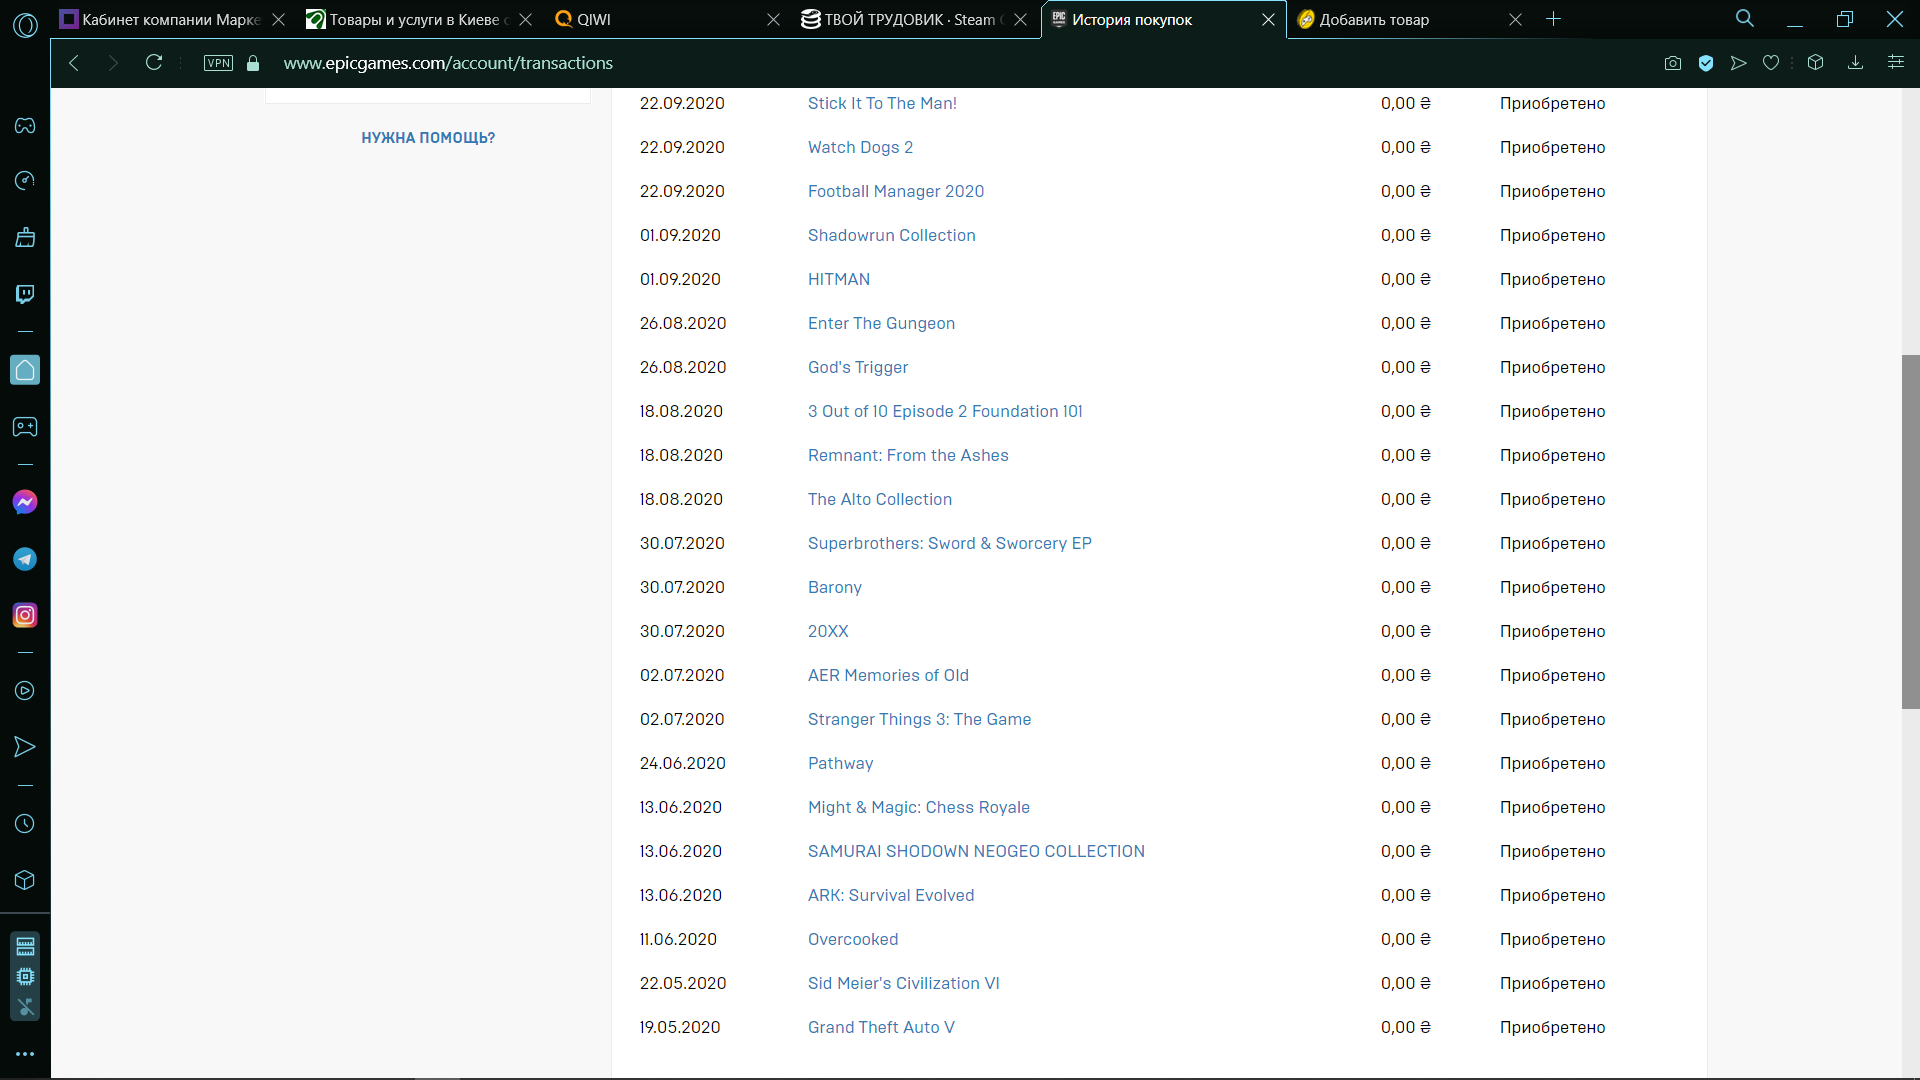Click 0,00 ₴ price in Barony row

click(x=1405, y=587)
